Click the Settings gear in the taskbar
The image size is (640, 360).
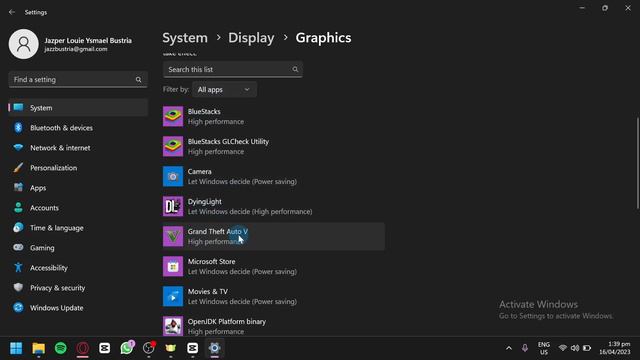(x=215, y=348)
